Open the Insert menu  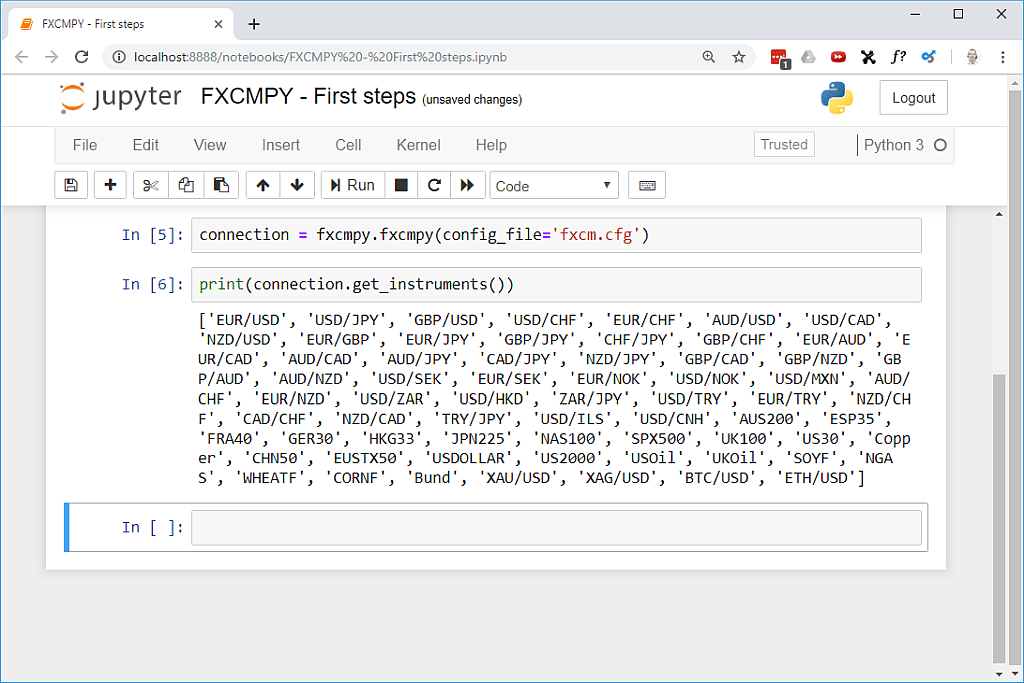click(x=281, y=145)
